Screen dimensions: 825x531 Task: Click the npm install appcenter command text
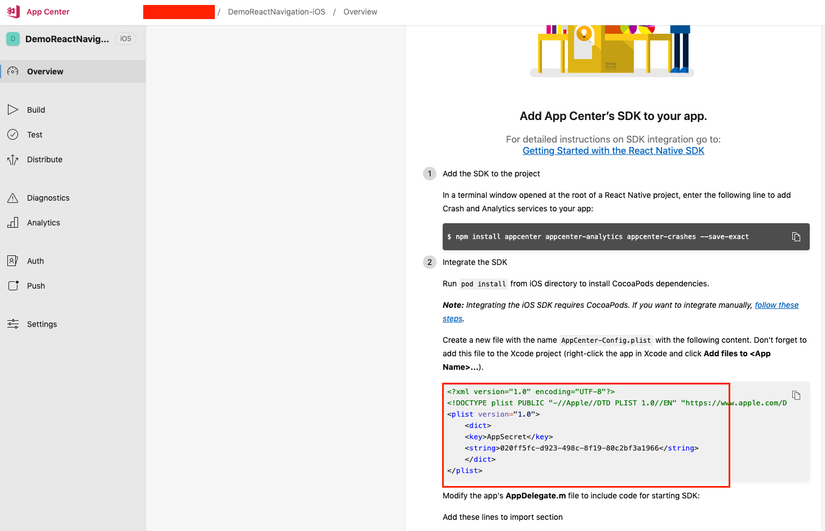(x=598, y=237)
